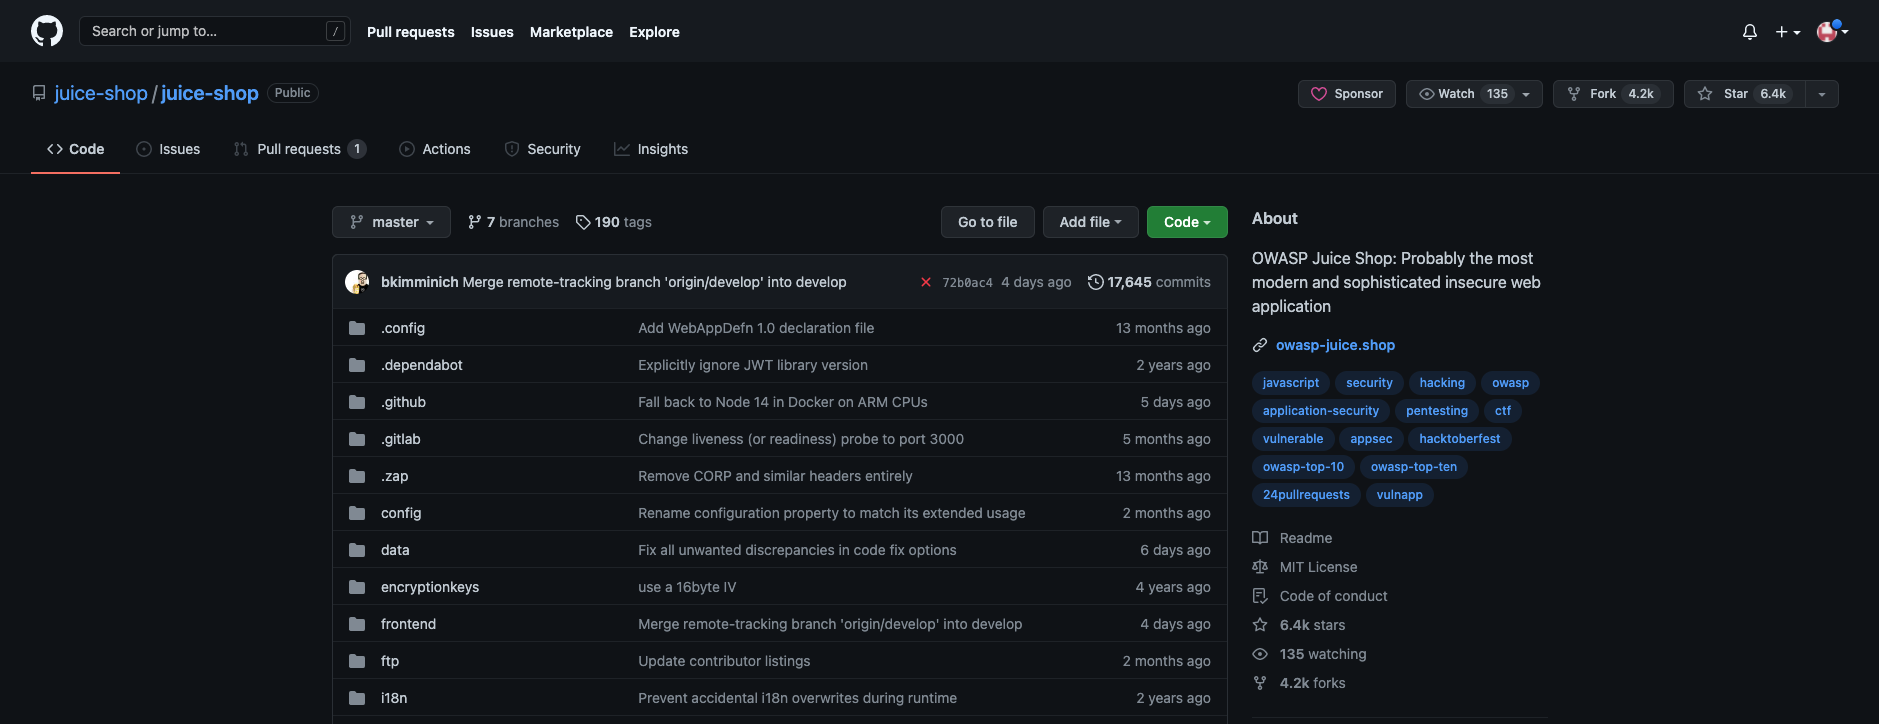Focus the Search or jump to field
Image resolution: width=1879 pixels, height=724 pixels.
pyautogui.click(x=205, y=32)
